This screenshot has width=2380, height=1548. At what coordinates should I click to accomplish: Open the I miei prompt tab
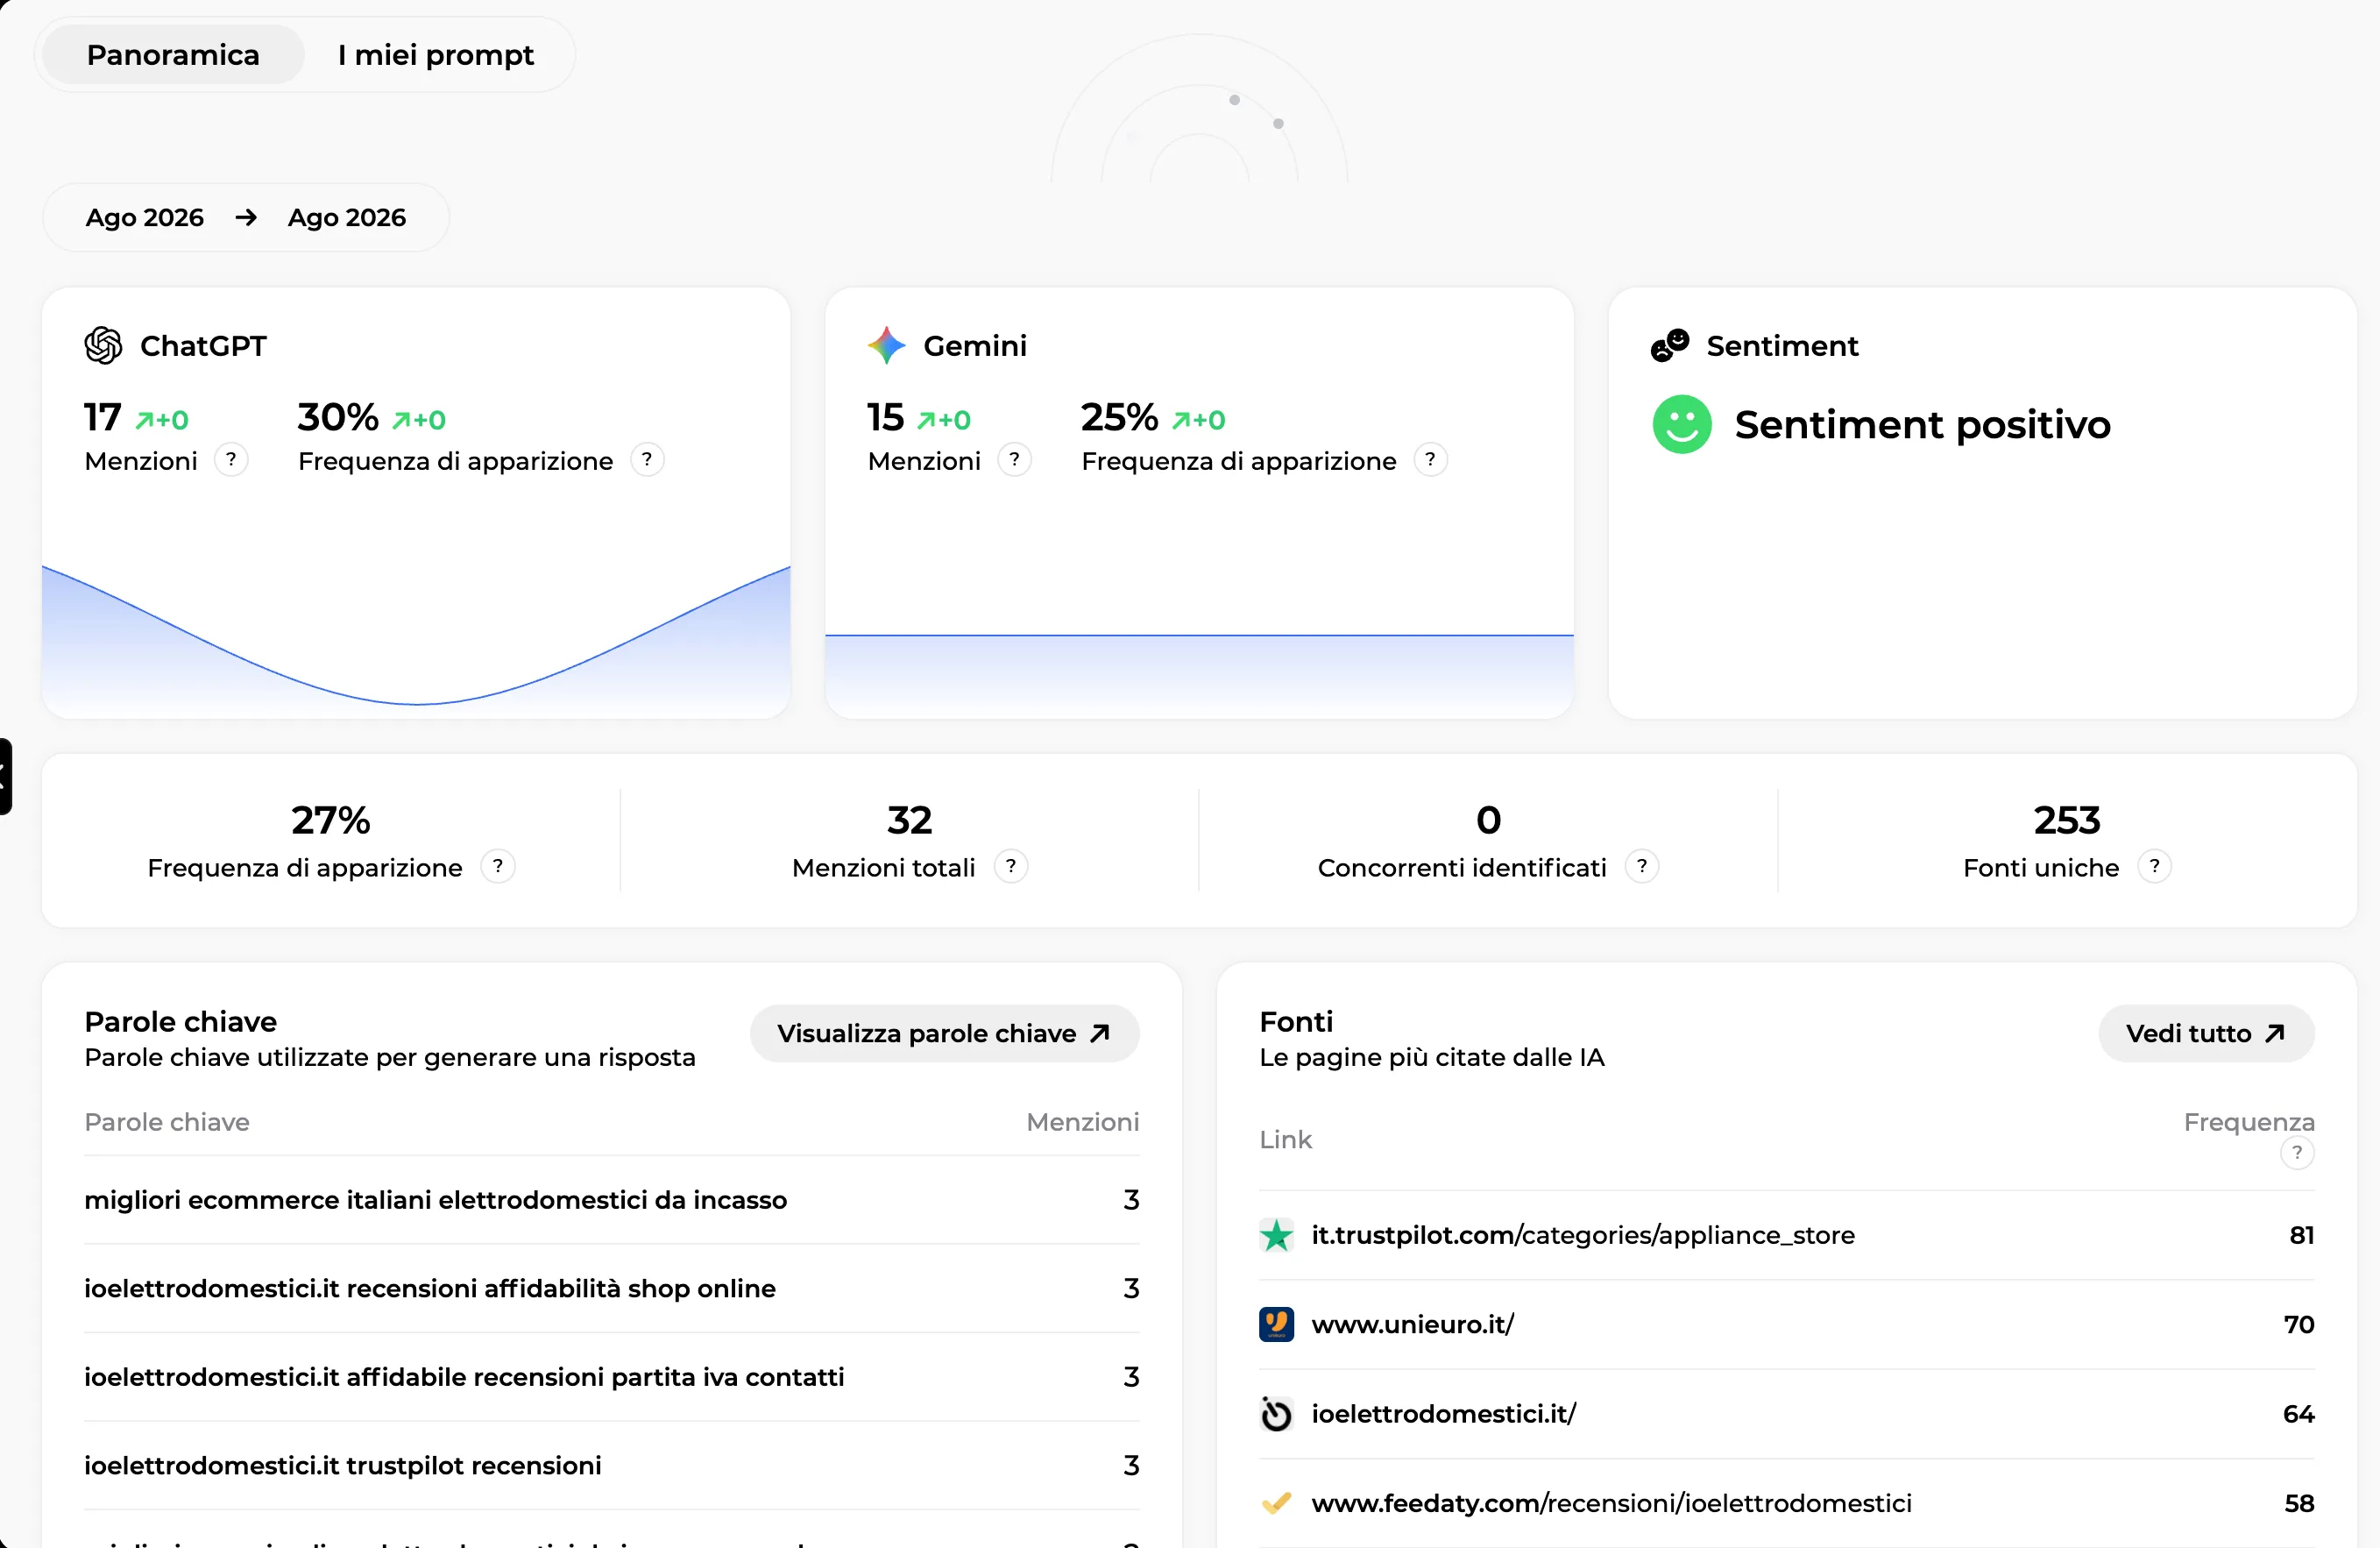[x=436, y=55]
